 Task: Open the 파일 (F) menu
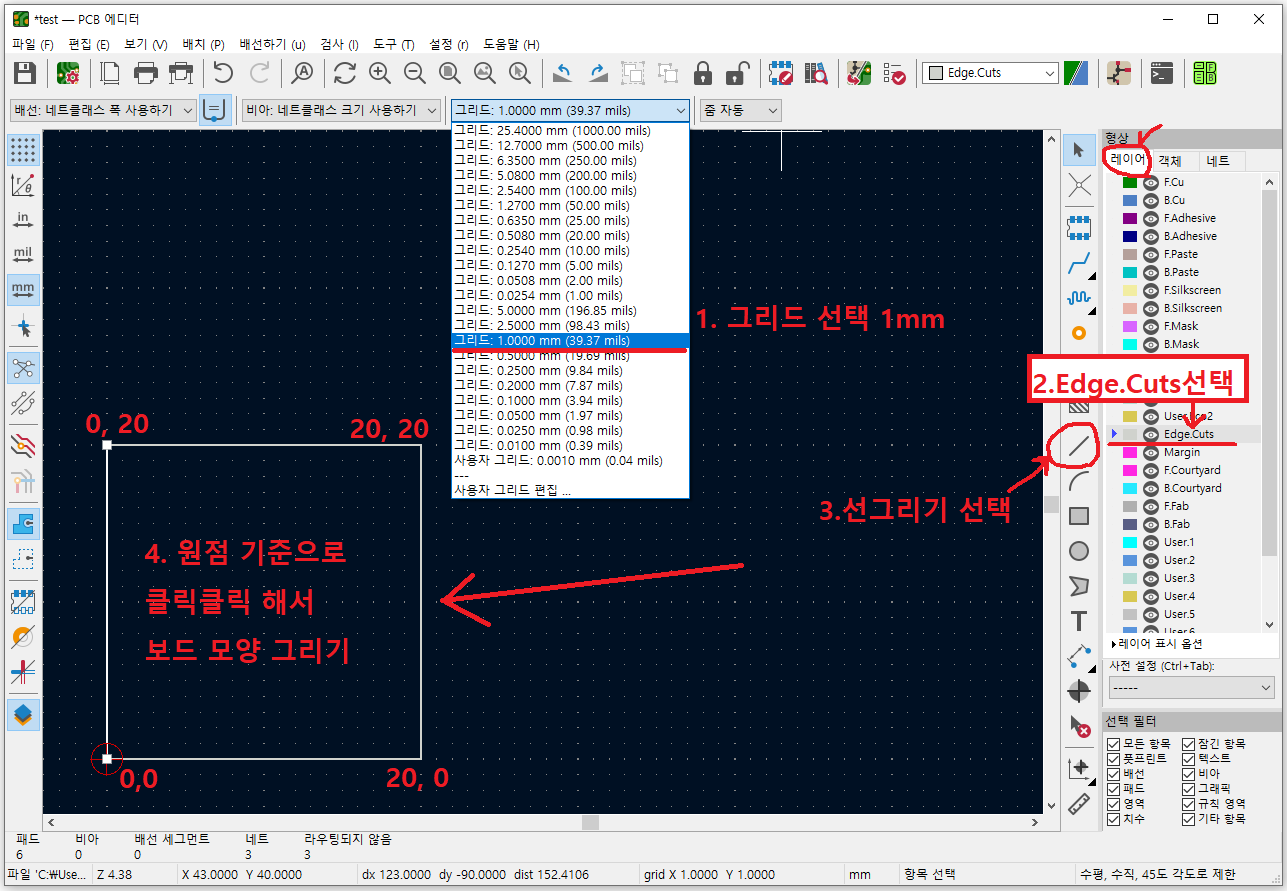pyautogui.click(x=33, y=45)
